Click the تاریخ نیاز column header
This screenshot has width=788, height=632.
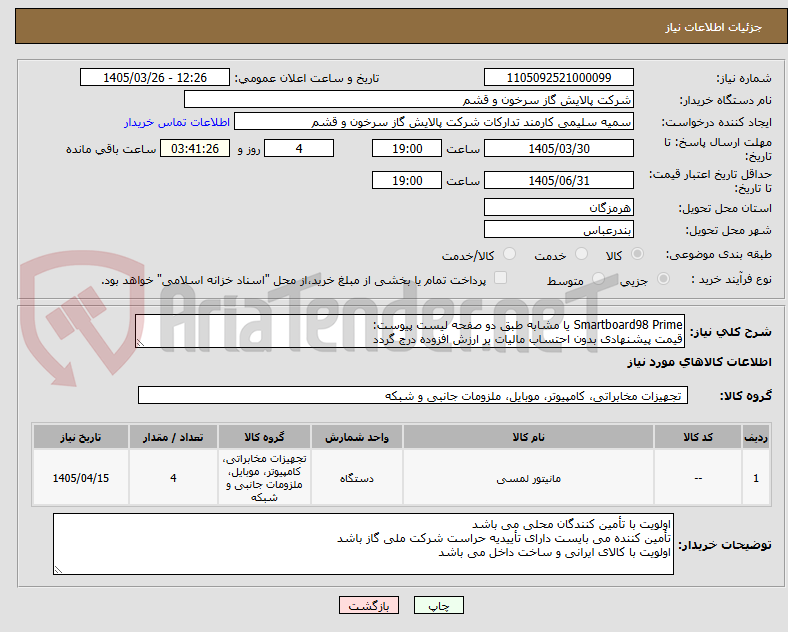[81, 437]
